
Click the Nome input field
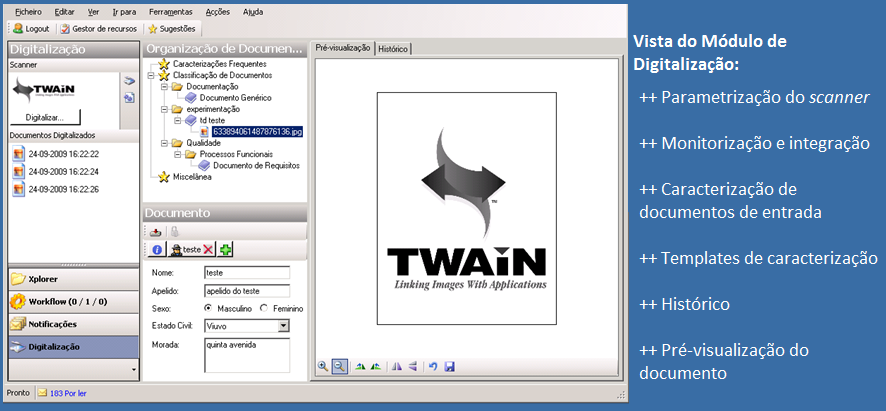pos(247,272)
